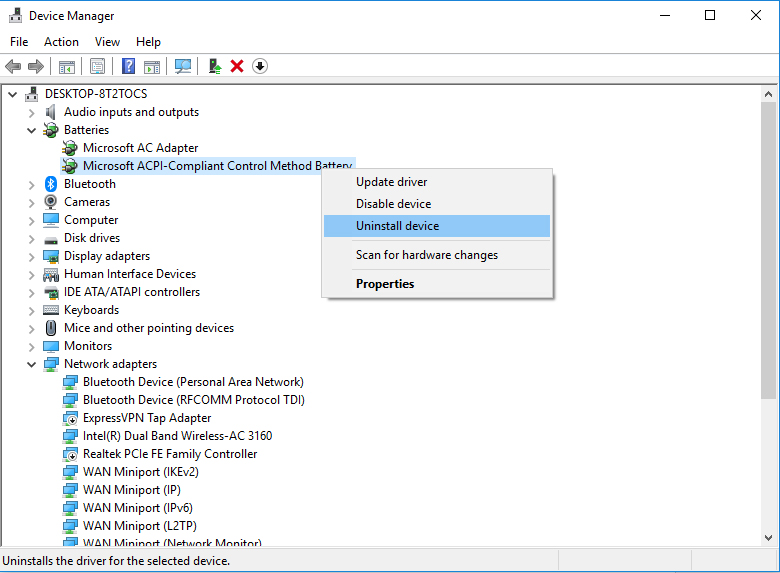Click the Network adapters category icon

click(51, 364)
